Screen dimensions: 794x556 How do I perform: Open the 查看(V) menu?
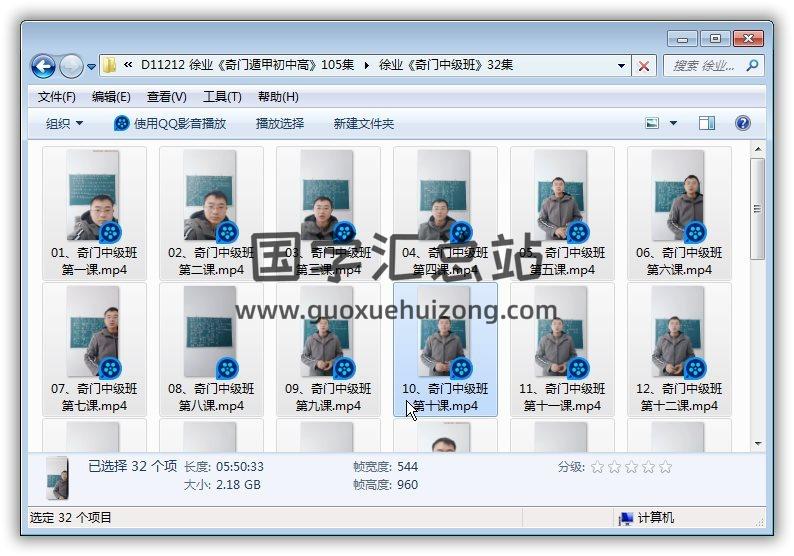[x=167, y=97]
